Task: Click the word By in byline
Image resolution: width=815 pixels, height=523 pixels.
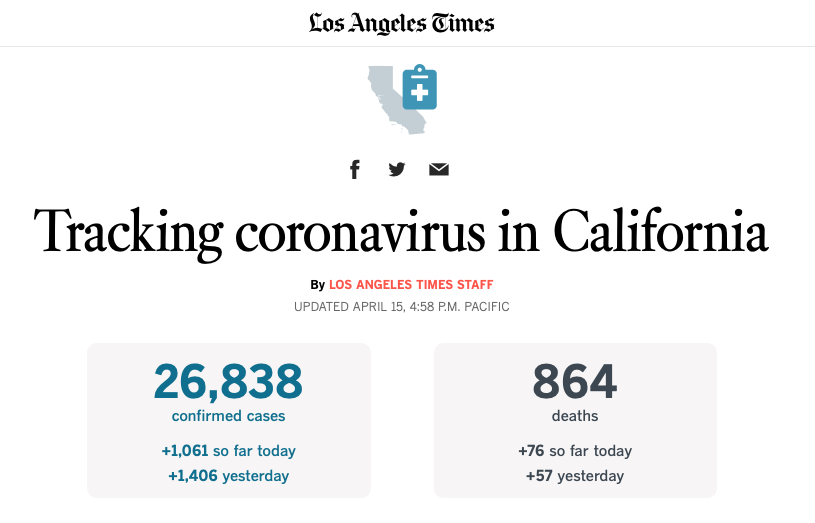Action: pos(318,285)
